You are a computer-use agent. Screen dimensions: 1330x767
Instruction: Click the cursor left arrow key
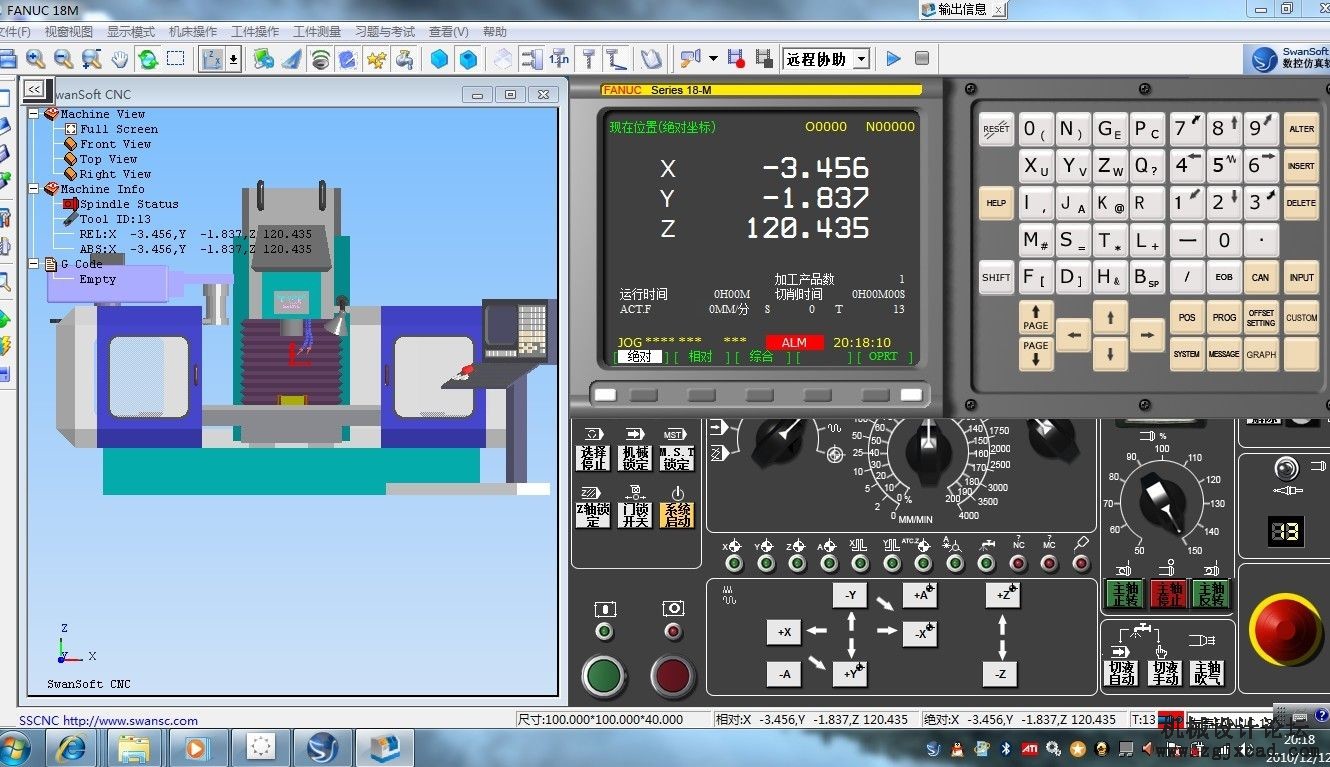[x=1073, y=336]
